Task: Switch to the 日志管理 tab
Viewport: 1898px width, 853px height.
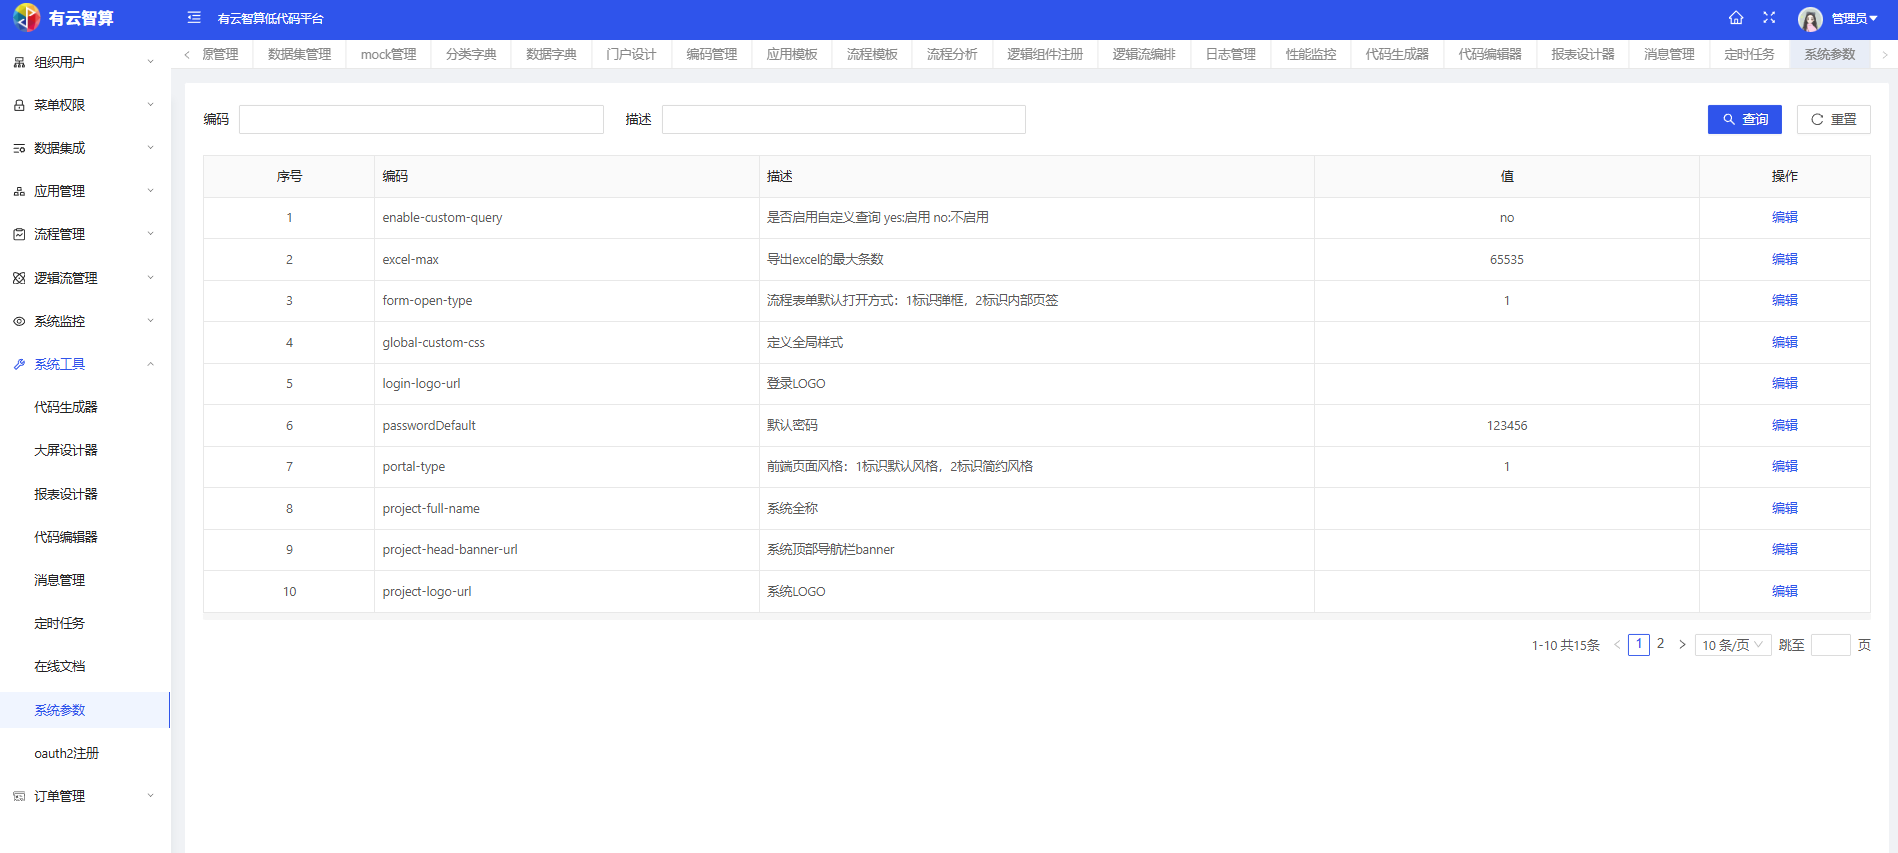Action: click(x=1230, y=54)
